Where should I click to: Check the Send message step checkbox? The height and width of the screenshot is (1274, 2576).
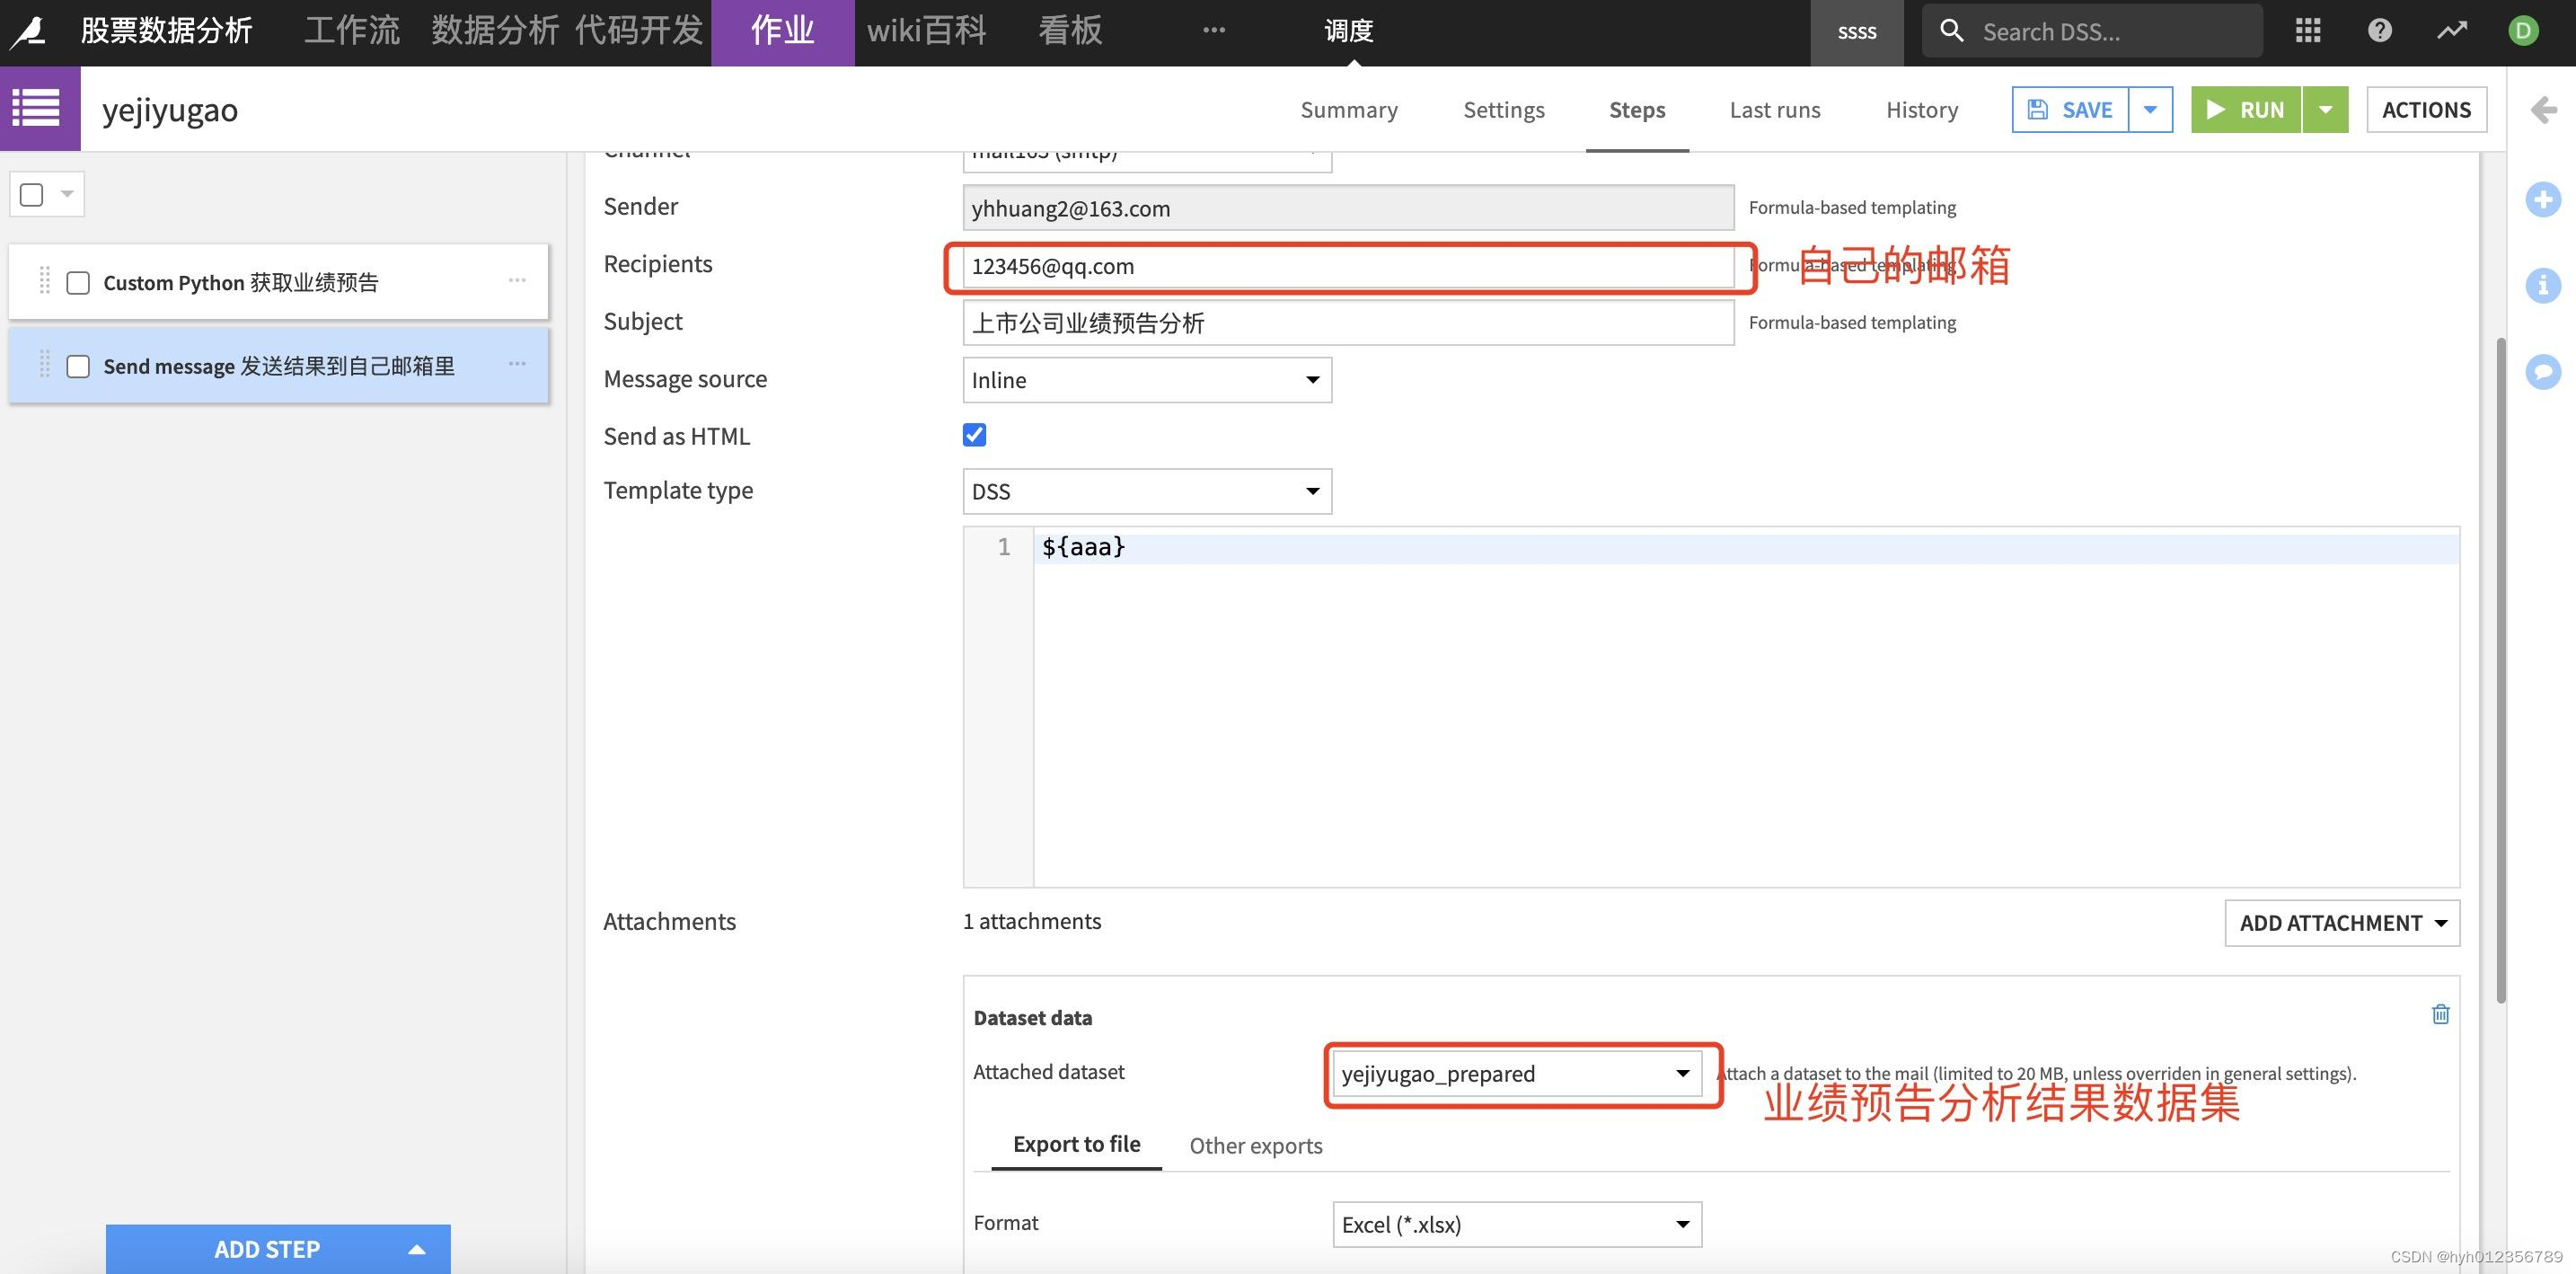(78, 367)
